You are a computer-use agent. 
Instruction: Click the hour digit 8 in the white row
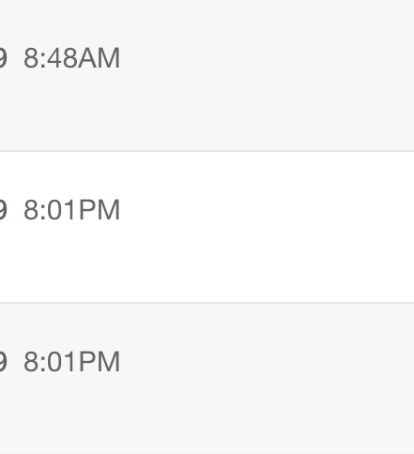pos(31,210)
